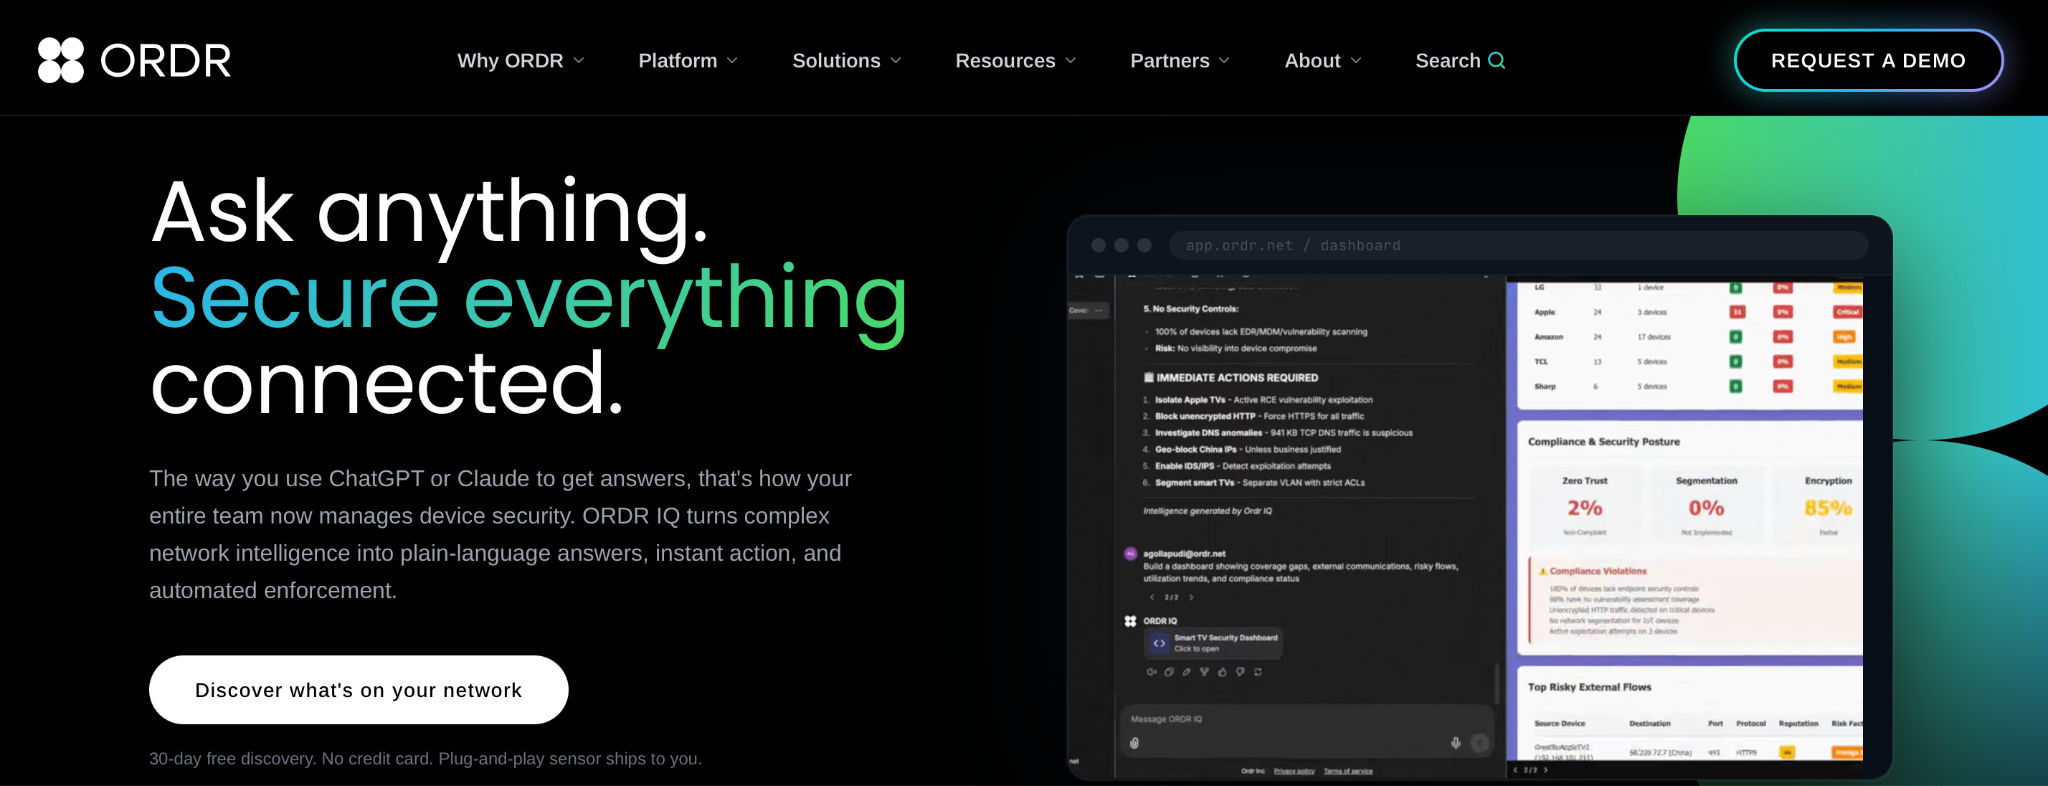Click the Search nav item
Viewport: 2048px width, 786px height.
pos(1460,61)
